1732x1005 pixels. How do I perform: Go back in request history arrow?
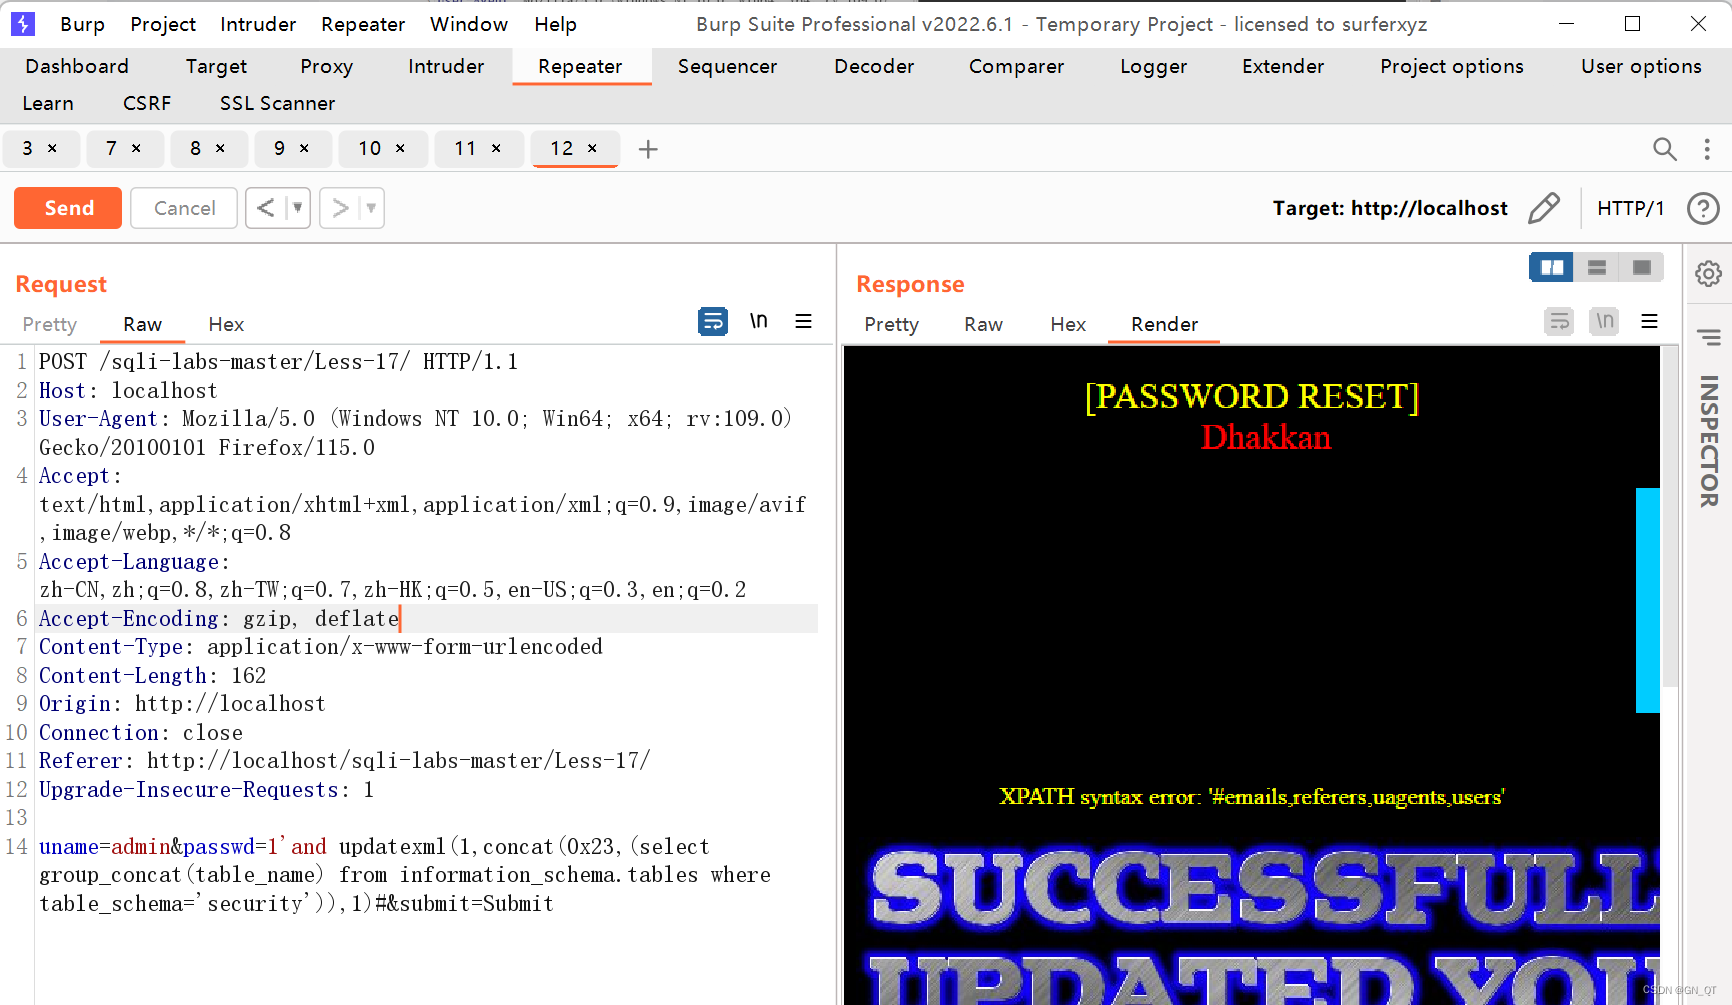(265, 208)
